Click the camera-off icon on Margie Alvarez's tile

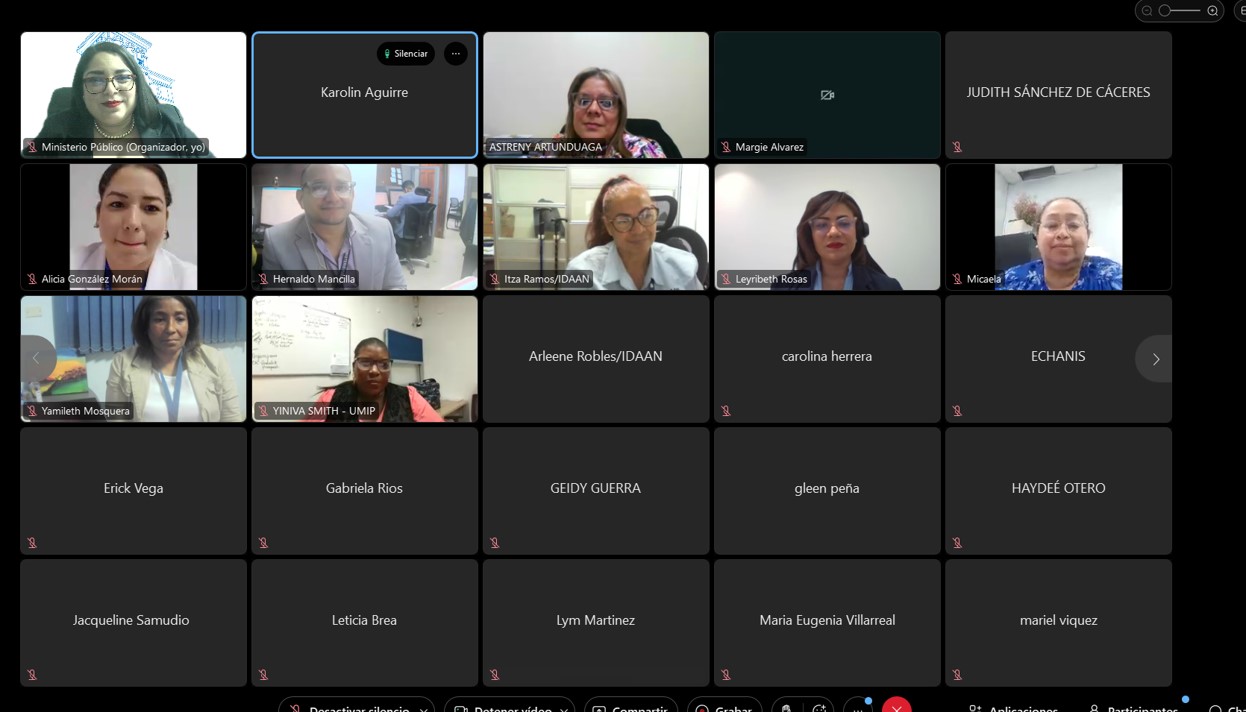pyautogui.click(x=827, y=95)
